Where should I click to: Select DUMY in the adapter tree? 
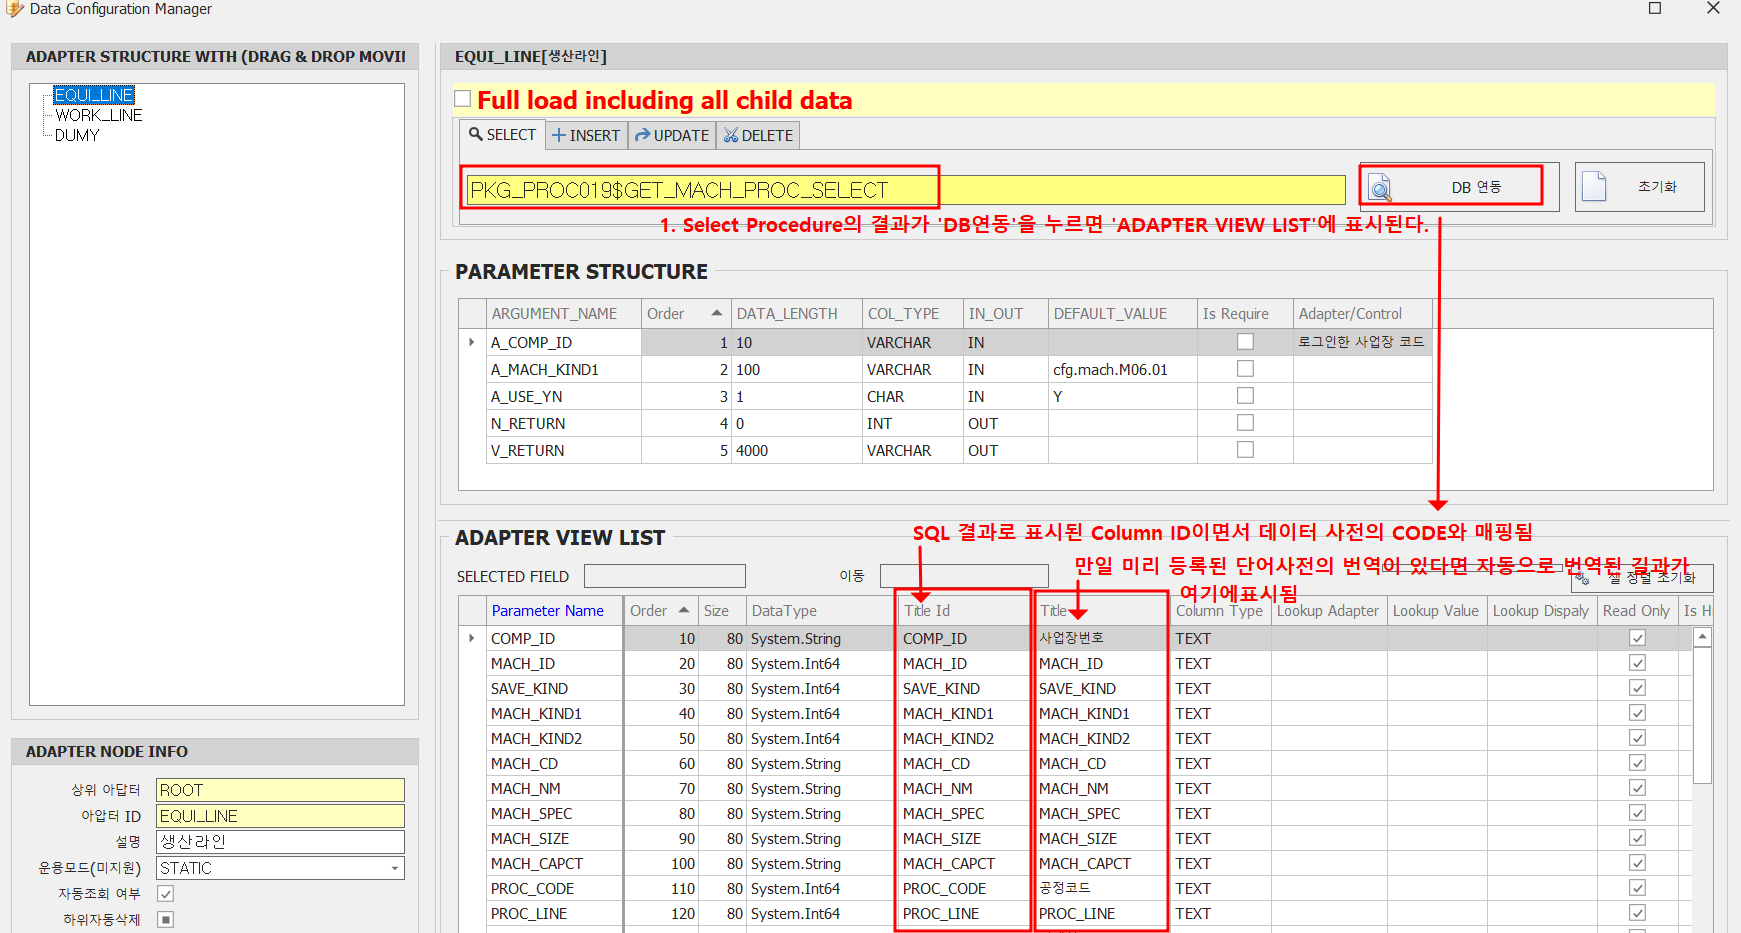click(77, 135)
